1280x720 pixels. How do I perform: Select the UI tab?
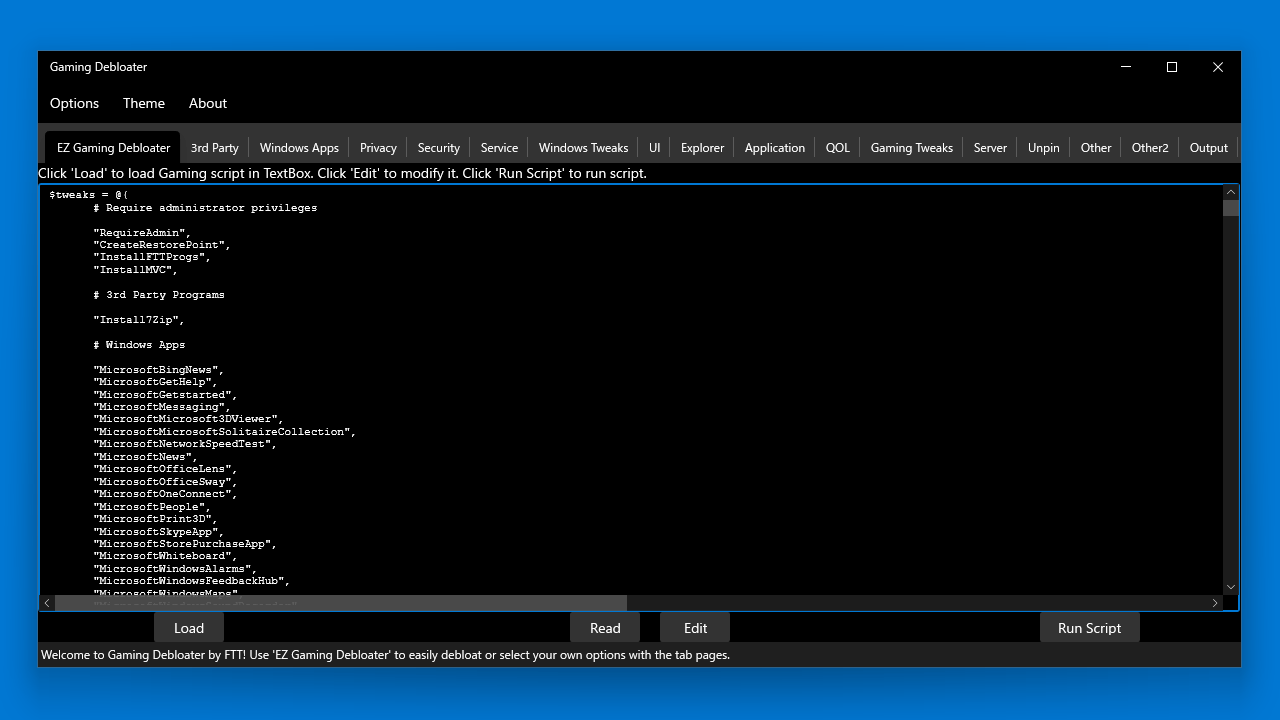pos(654,147)
